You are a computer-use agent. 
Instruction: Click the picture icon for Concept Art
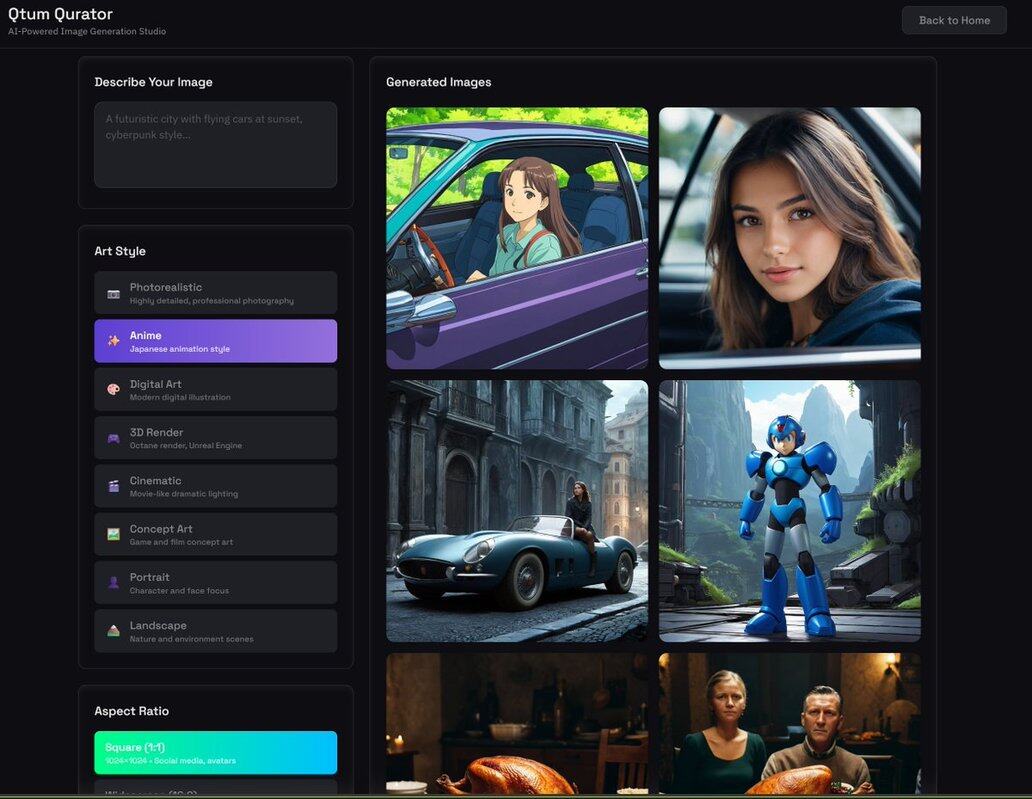pyautogui.click(x=113, y=534)
